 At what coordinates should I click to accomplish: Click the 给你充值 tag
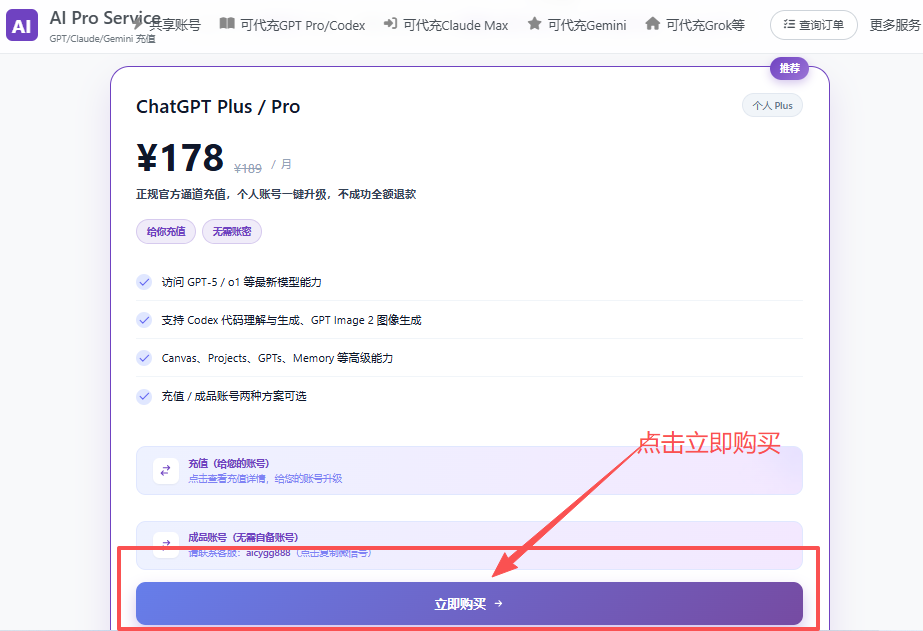(x=166, y=231)
